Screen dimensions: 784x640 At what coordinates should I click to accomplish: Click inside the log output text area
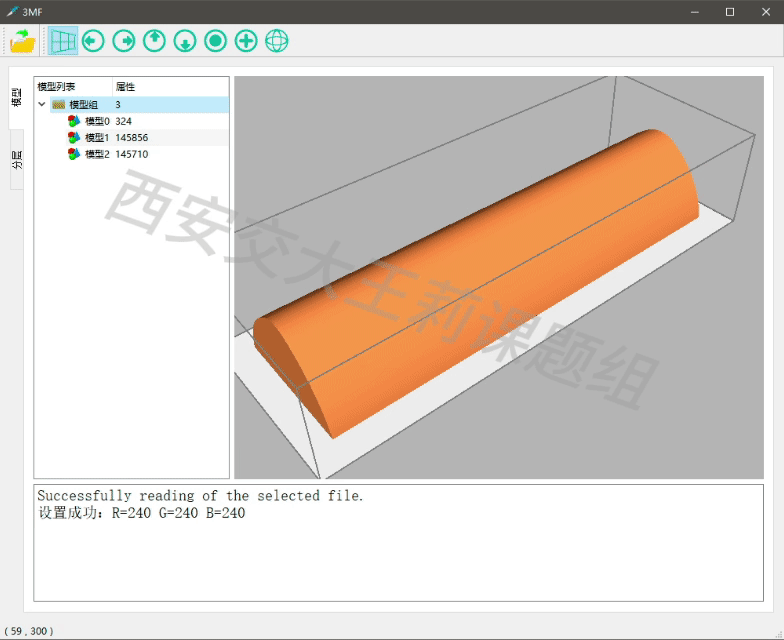click(398, 550)
